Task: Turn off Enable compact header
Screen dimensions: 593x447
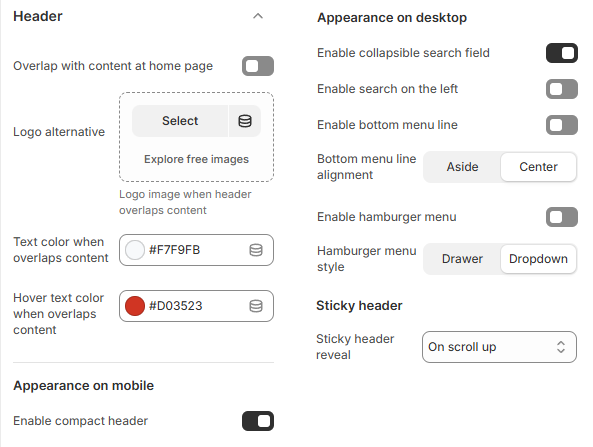Action: coord(258,421)
